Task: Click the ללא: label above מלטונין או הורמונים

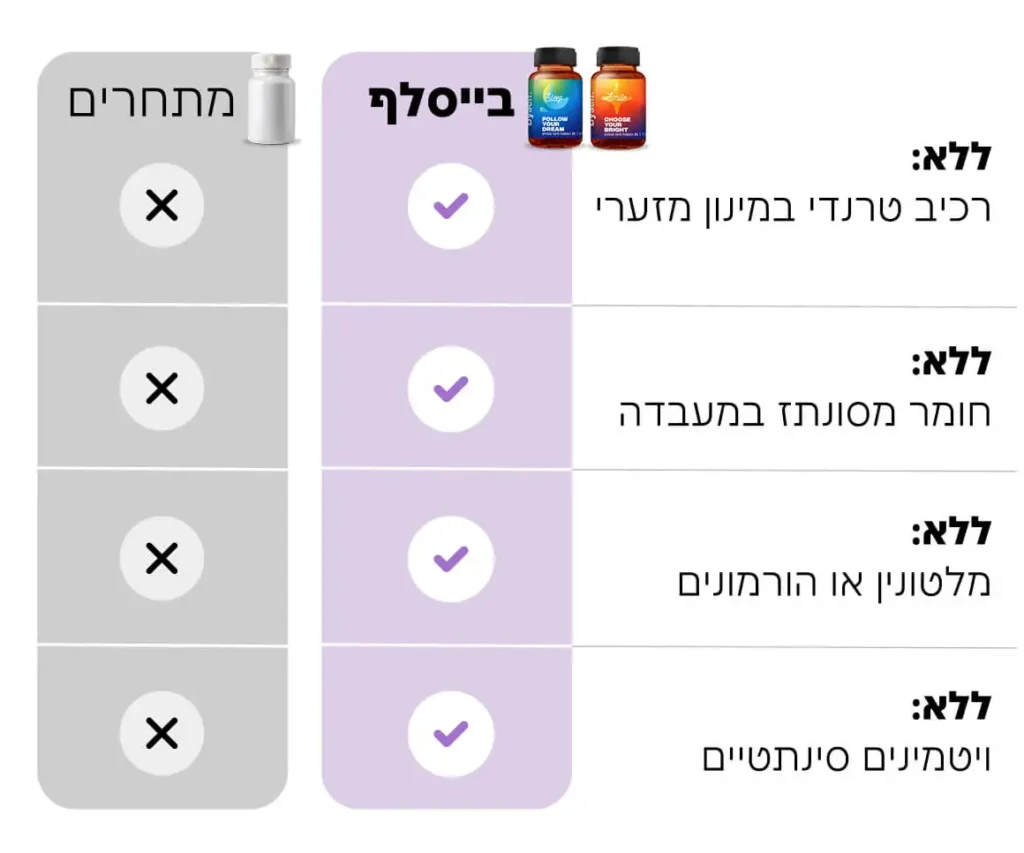Action: [x=950, y=531]
